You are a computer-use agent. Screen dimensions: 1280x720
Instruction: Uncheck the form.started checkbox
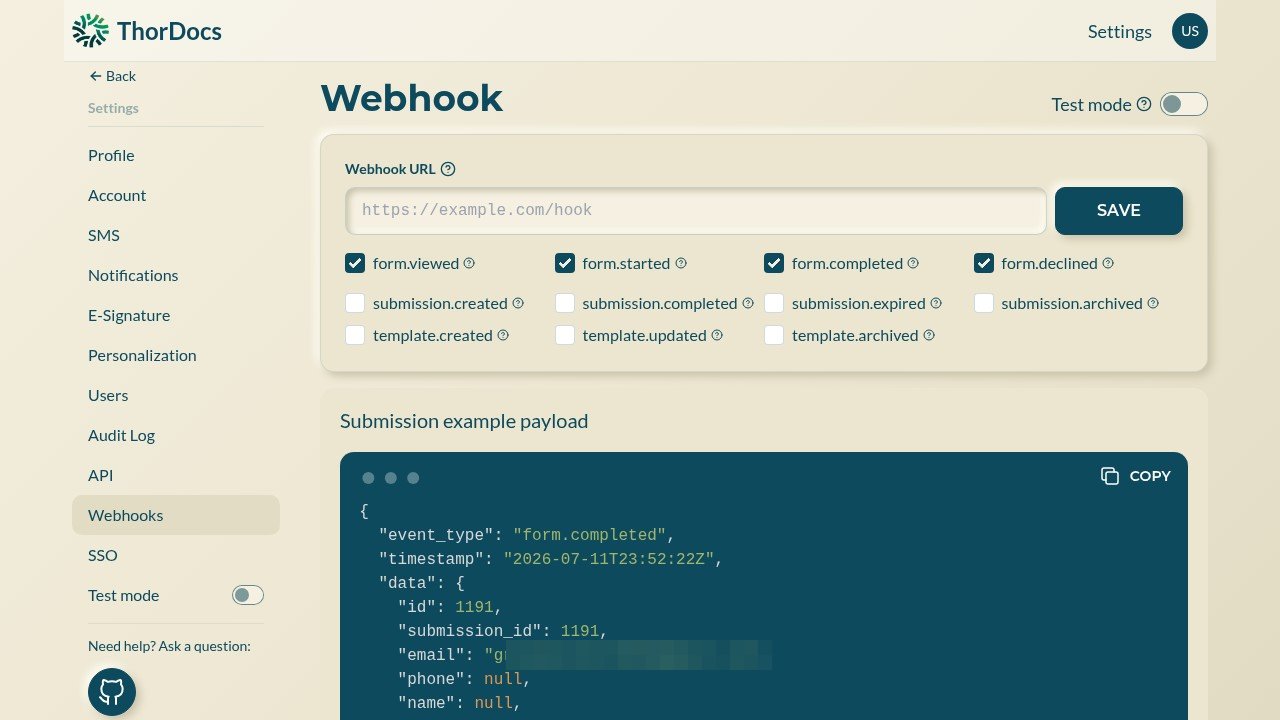tap(565, 263)
